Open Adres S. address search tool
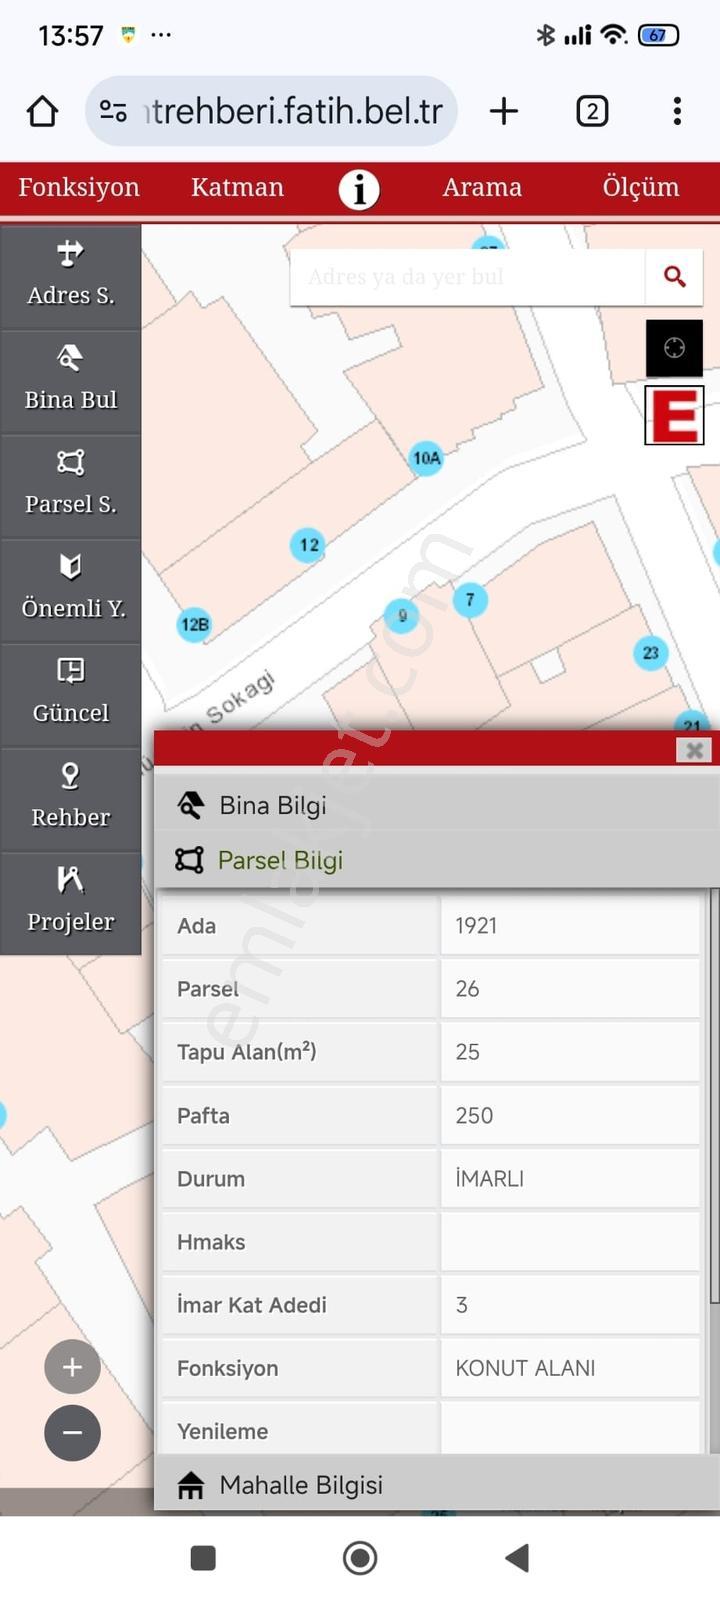Screen dimensions: 720x1600 [x=70, y=277]
